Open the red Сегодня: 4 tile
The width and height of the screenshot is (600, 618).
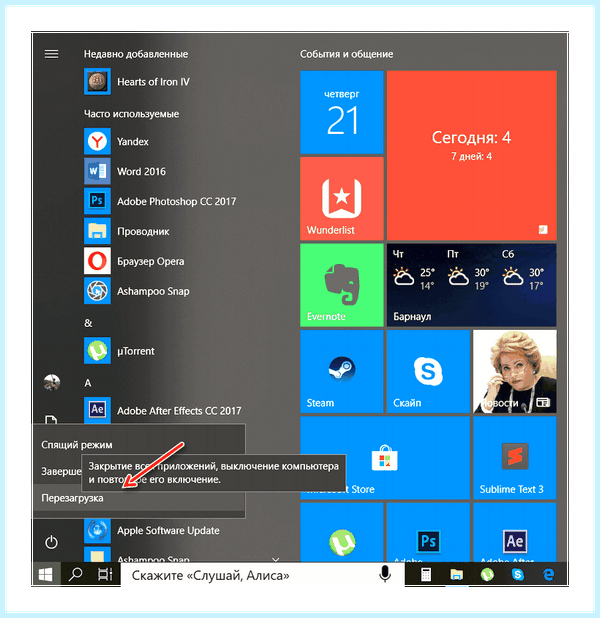coord(471,155)
